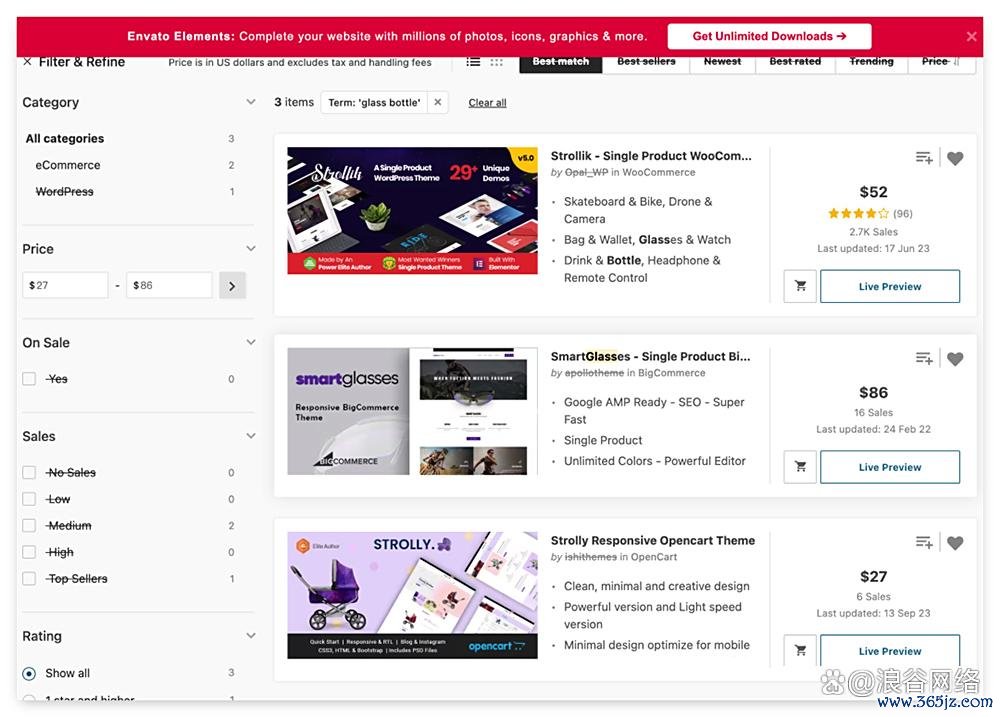Visit author ishithemes profile
The image size is (1000, 717).
tap(591, 557)
